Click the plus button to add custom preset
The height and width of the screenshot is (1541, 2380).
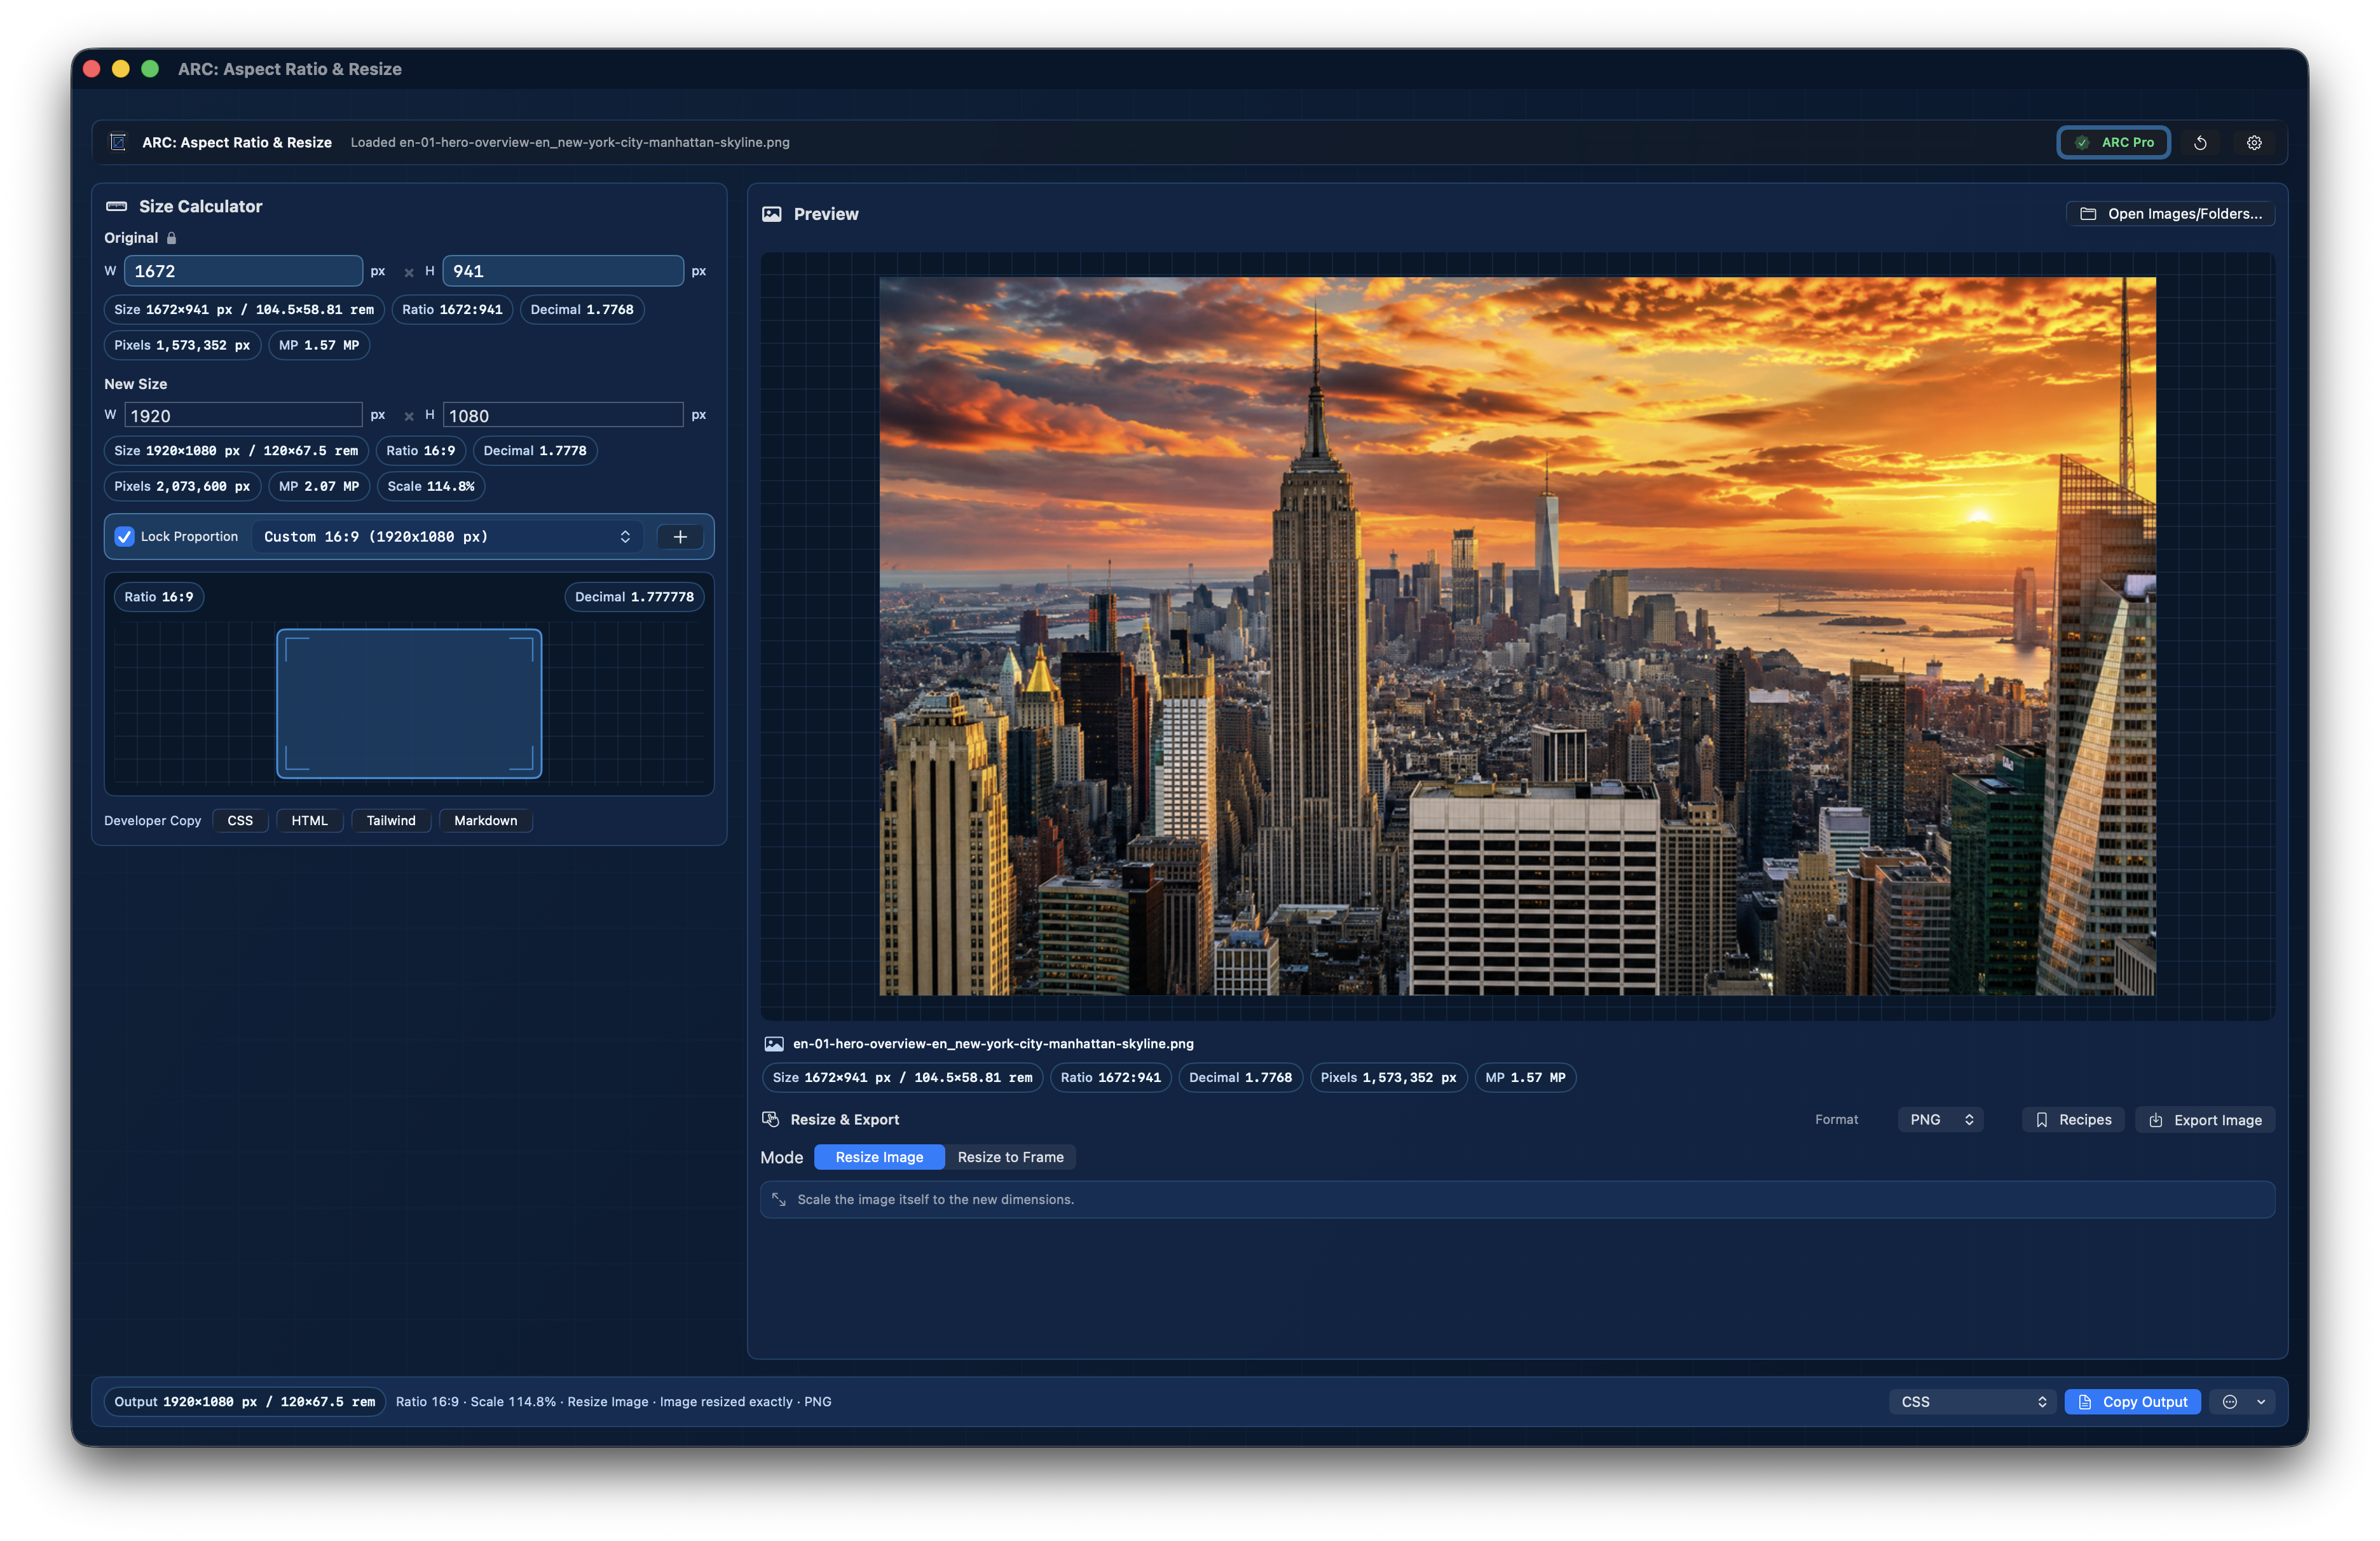(680, 537)
